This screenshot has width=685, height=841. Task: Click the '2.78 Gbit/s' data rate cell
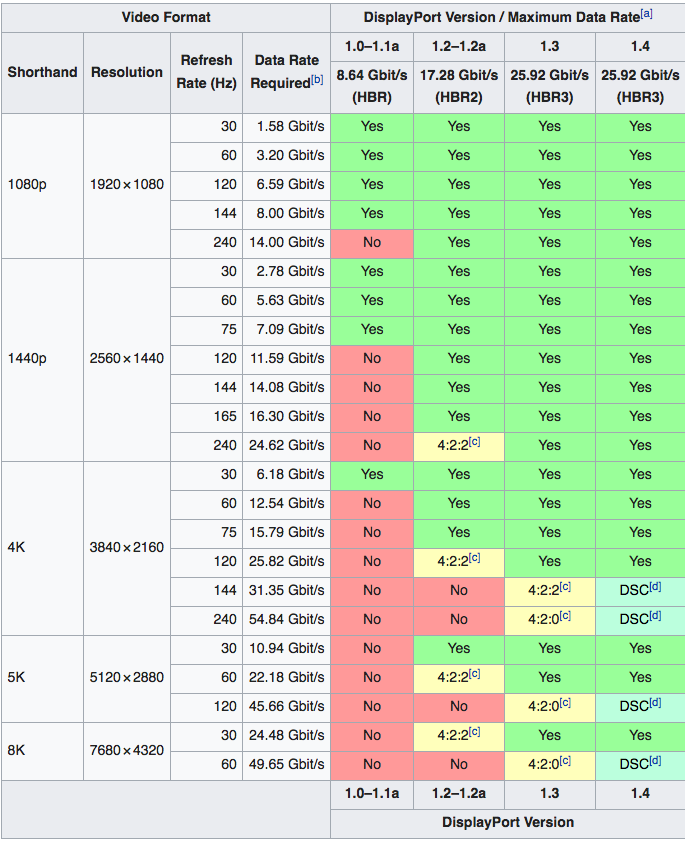pos(286,272)
